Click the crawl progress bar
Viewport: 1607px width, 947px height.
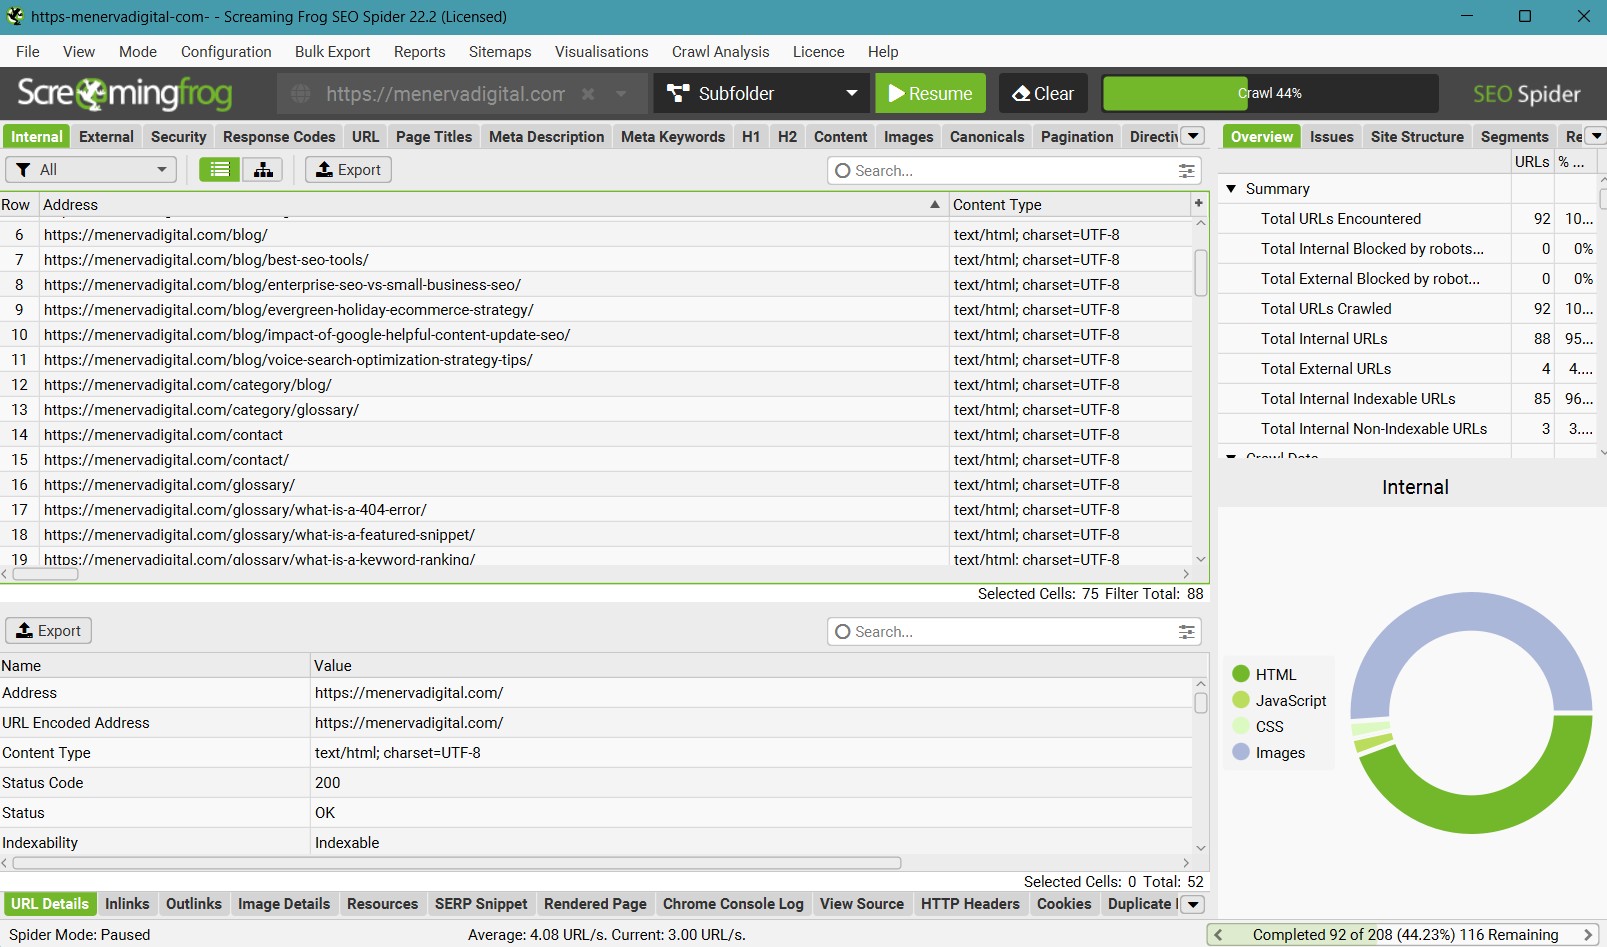[x=1269, y=94]
